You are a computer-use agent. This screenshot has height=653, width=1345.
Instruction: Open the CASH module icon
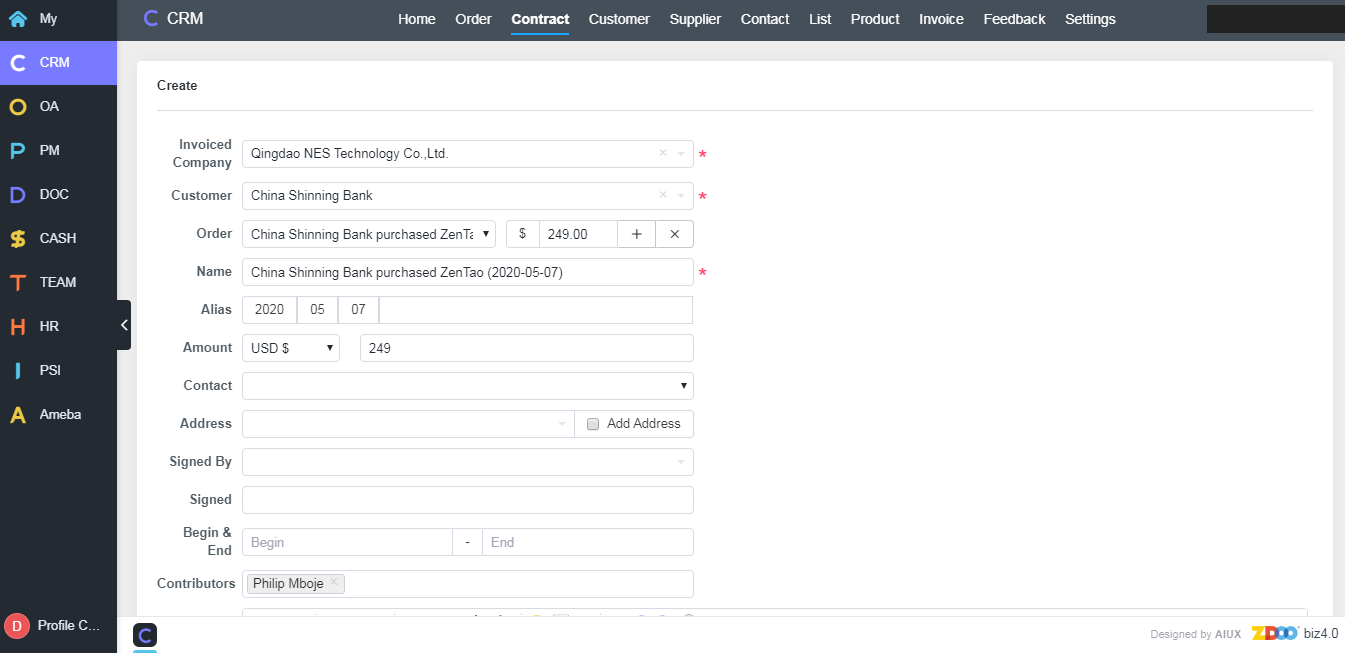click(18, 239)
